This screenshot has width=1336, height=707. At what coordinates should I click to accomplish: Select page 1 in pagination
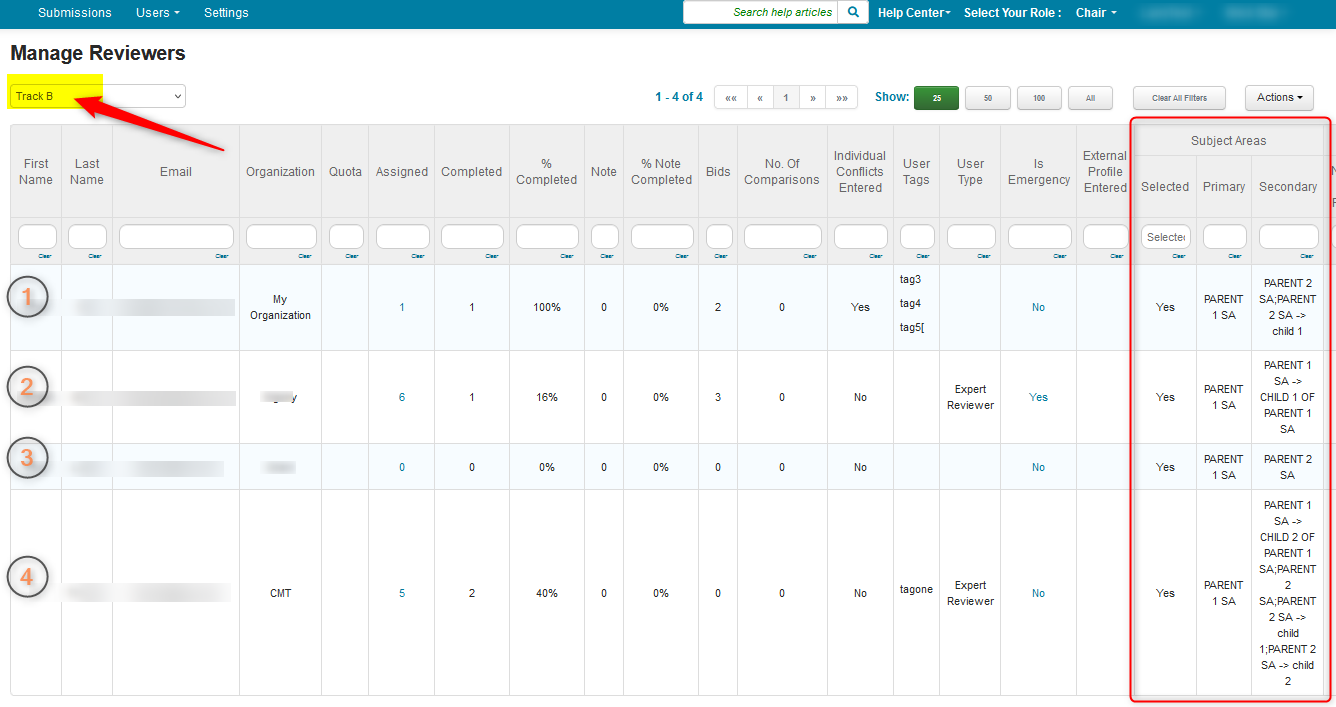coord(786,98)
